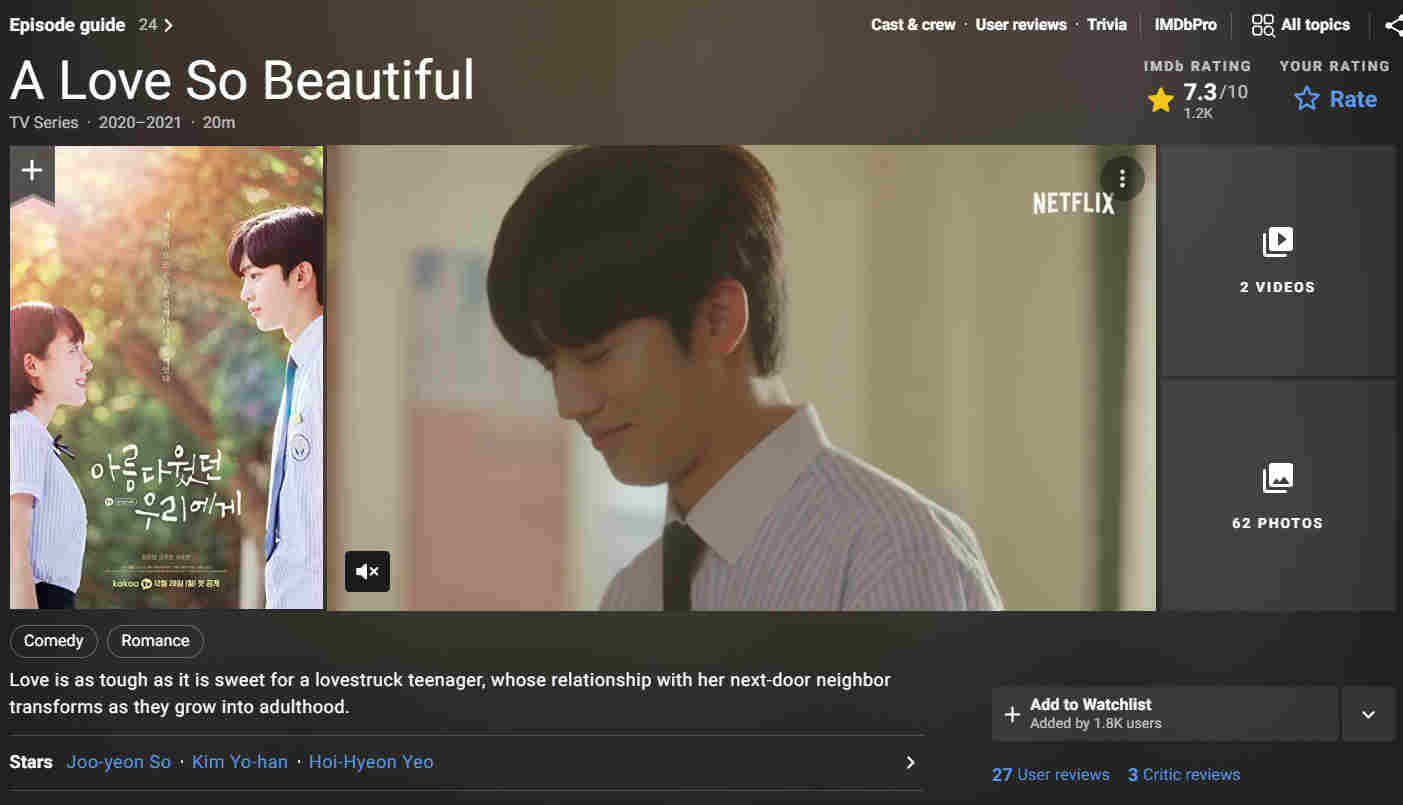Click the plot summary text
The height and width of the screenshot is (805, 1403).
pyautogui.click(x=450, y=693)
